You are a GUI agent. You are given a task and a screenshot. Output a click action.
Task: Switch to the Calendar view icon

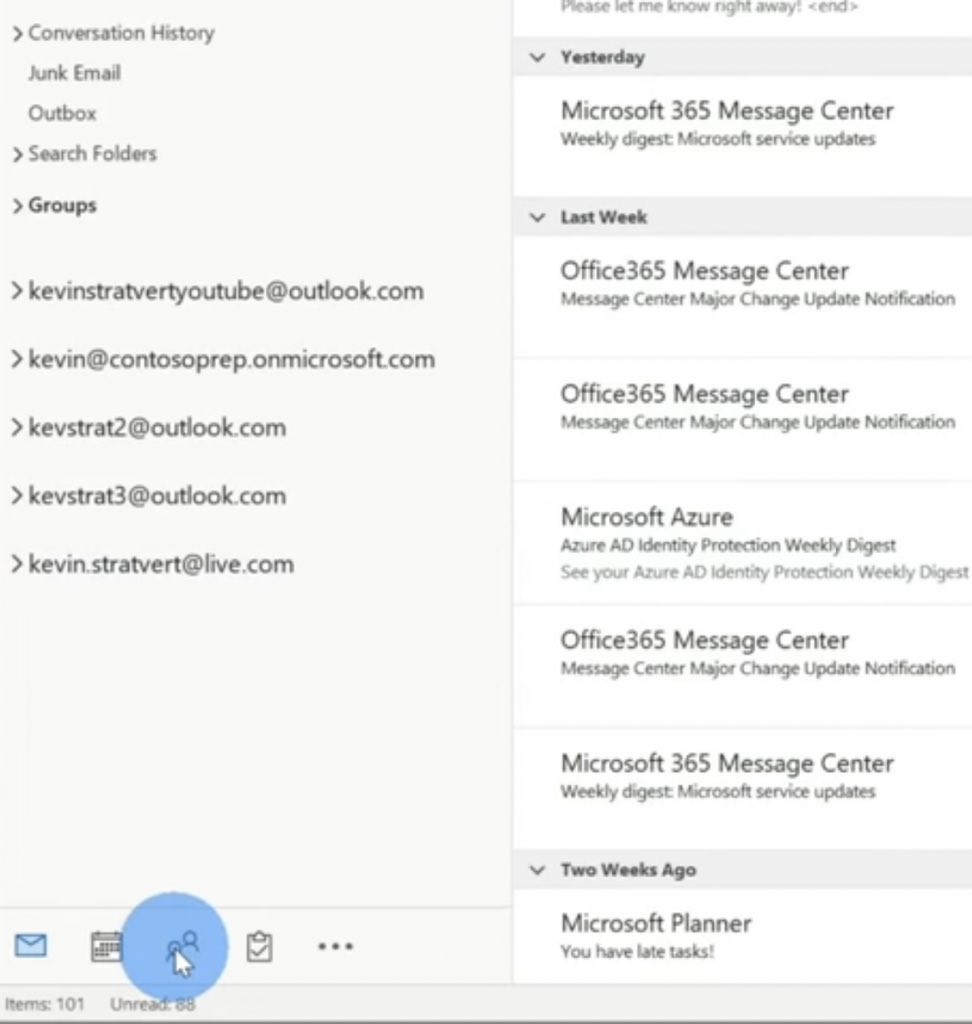(106, 946)
